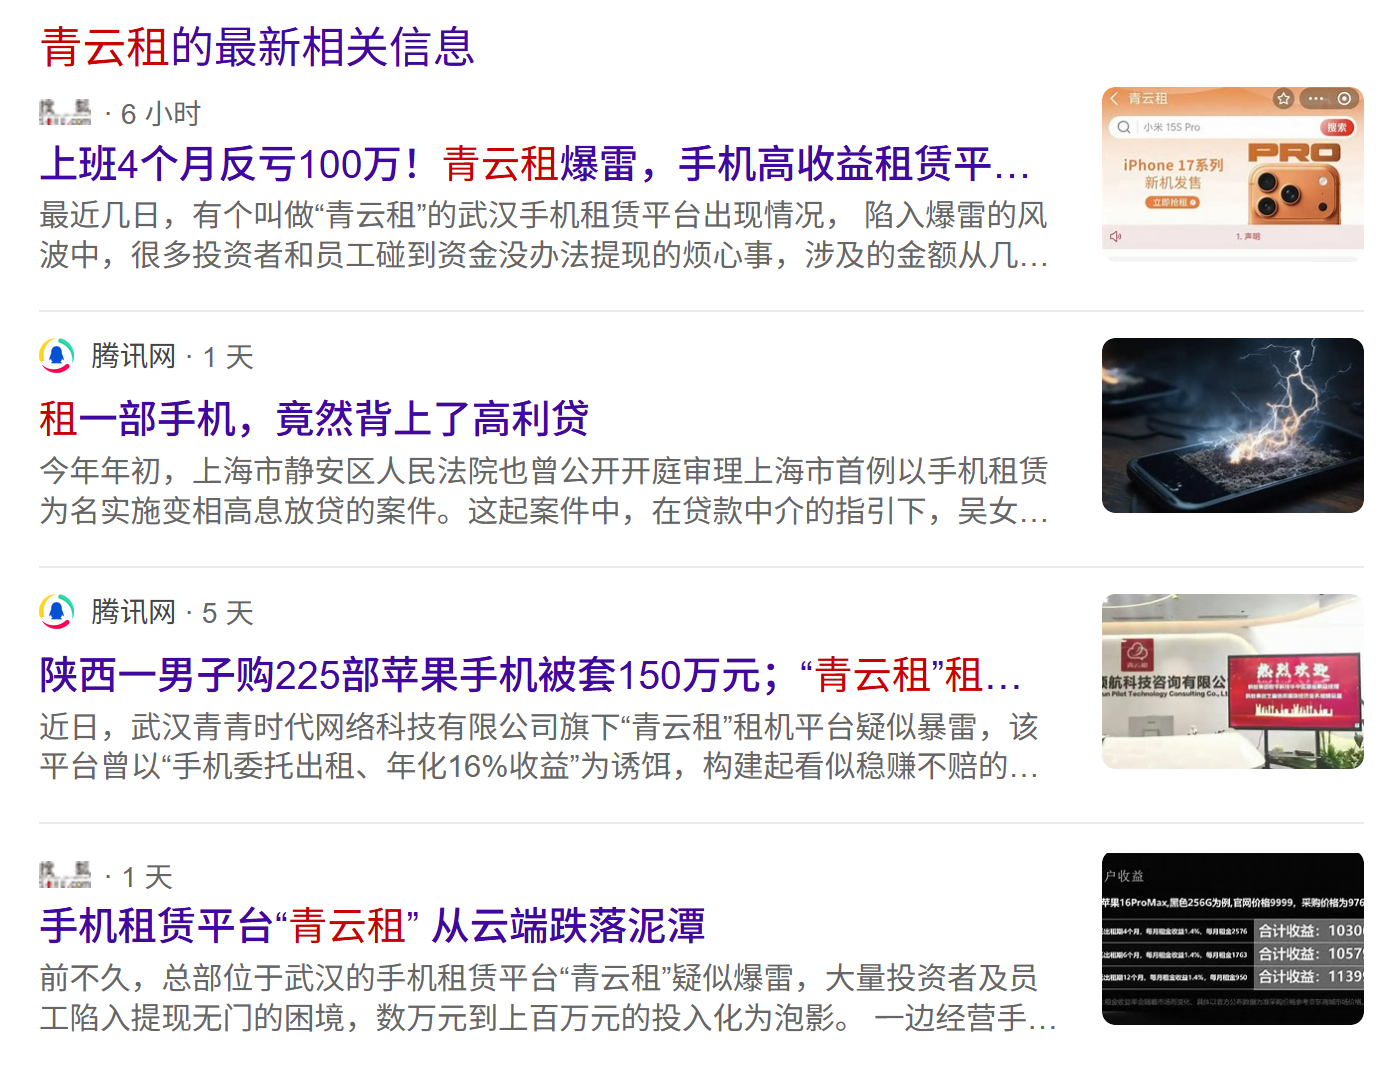This screenshot has height=1073, width=1397.
Task: Open article 租一部手机，竟然背上了高利贷
Action: pos(314,419)
